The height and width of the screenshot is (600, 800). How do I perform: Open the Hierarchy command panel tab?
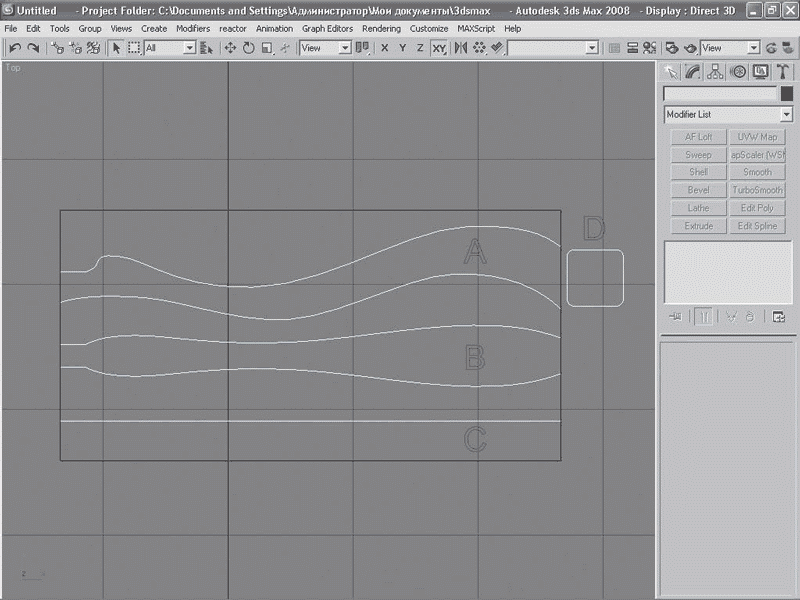coord(715,72)
